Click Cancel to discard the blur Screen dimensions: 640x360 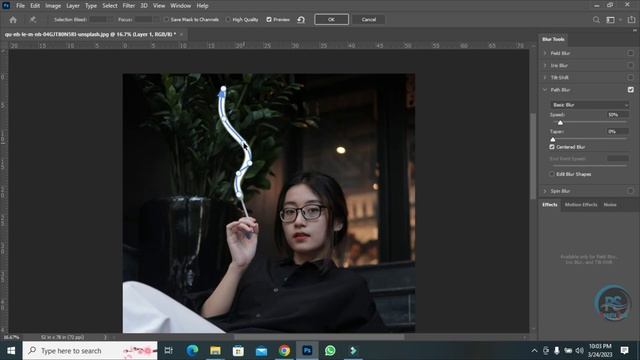click(368, 20)
